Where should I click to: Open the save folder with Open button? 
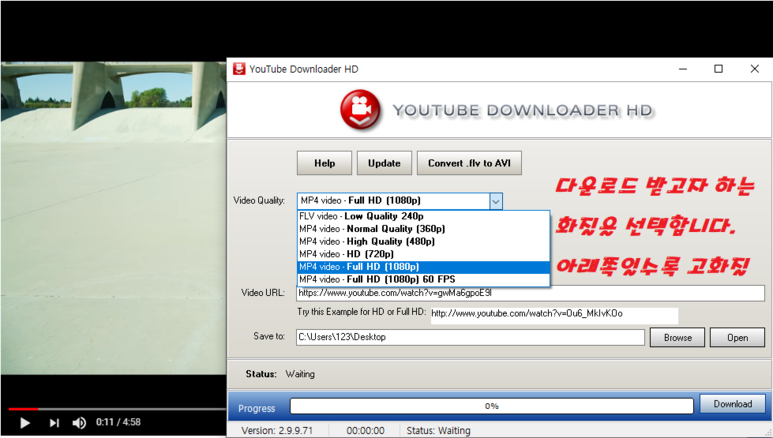738,337
